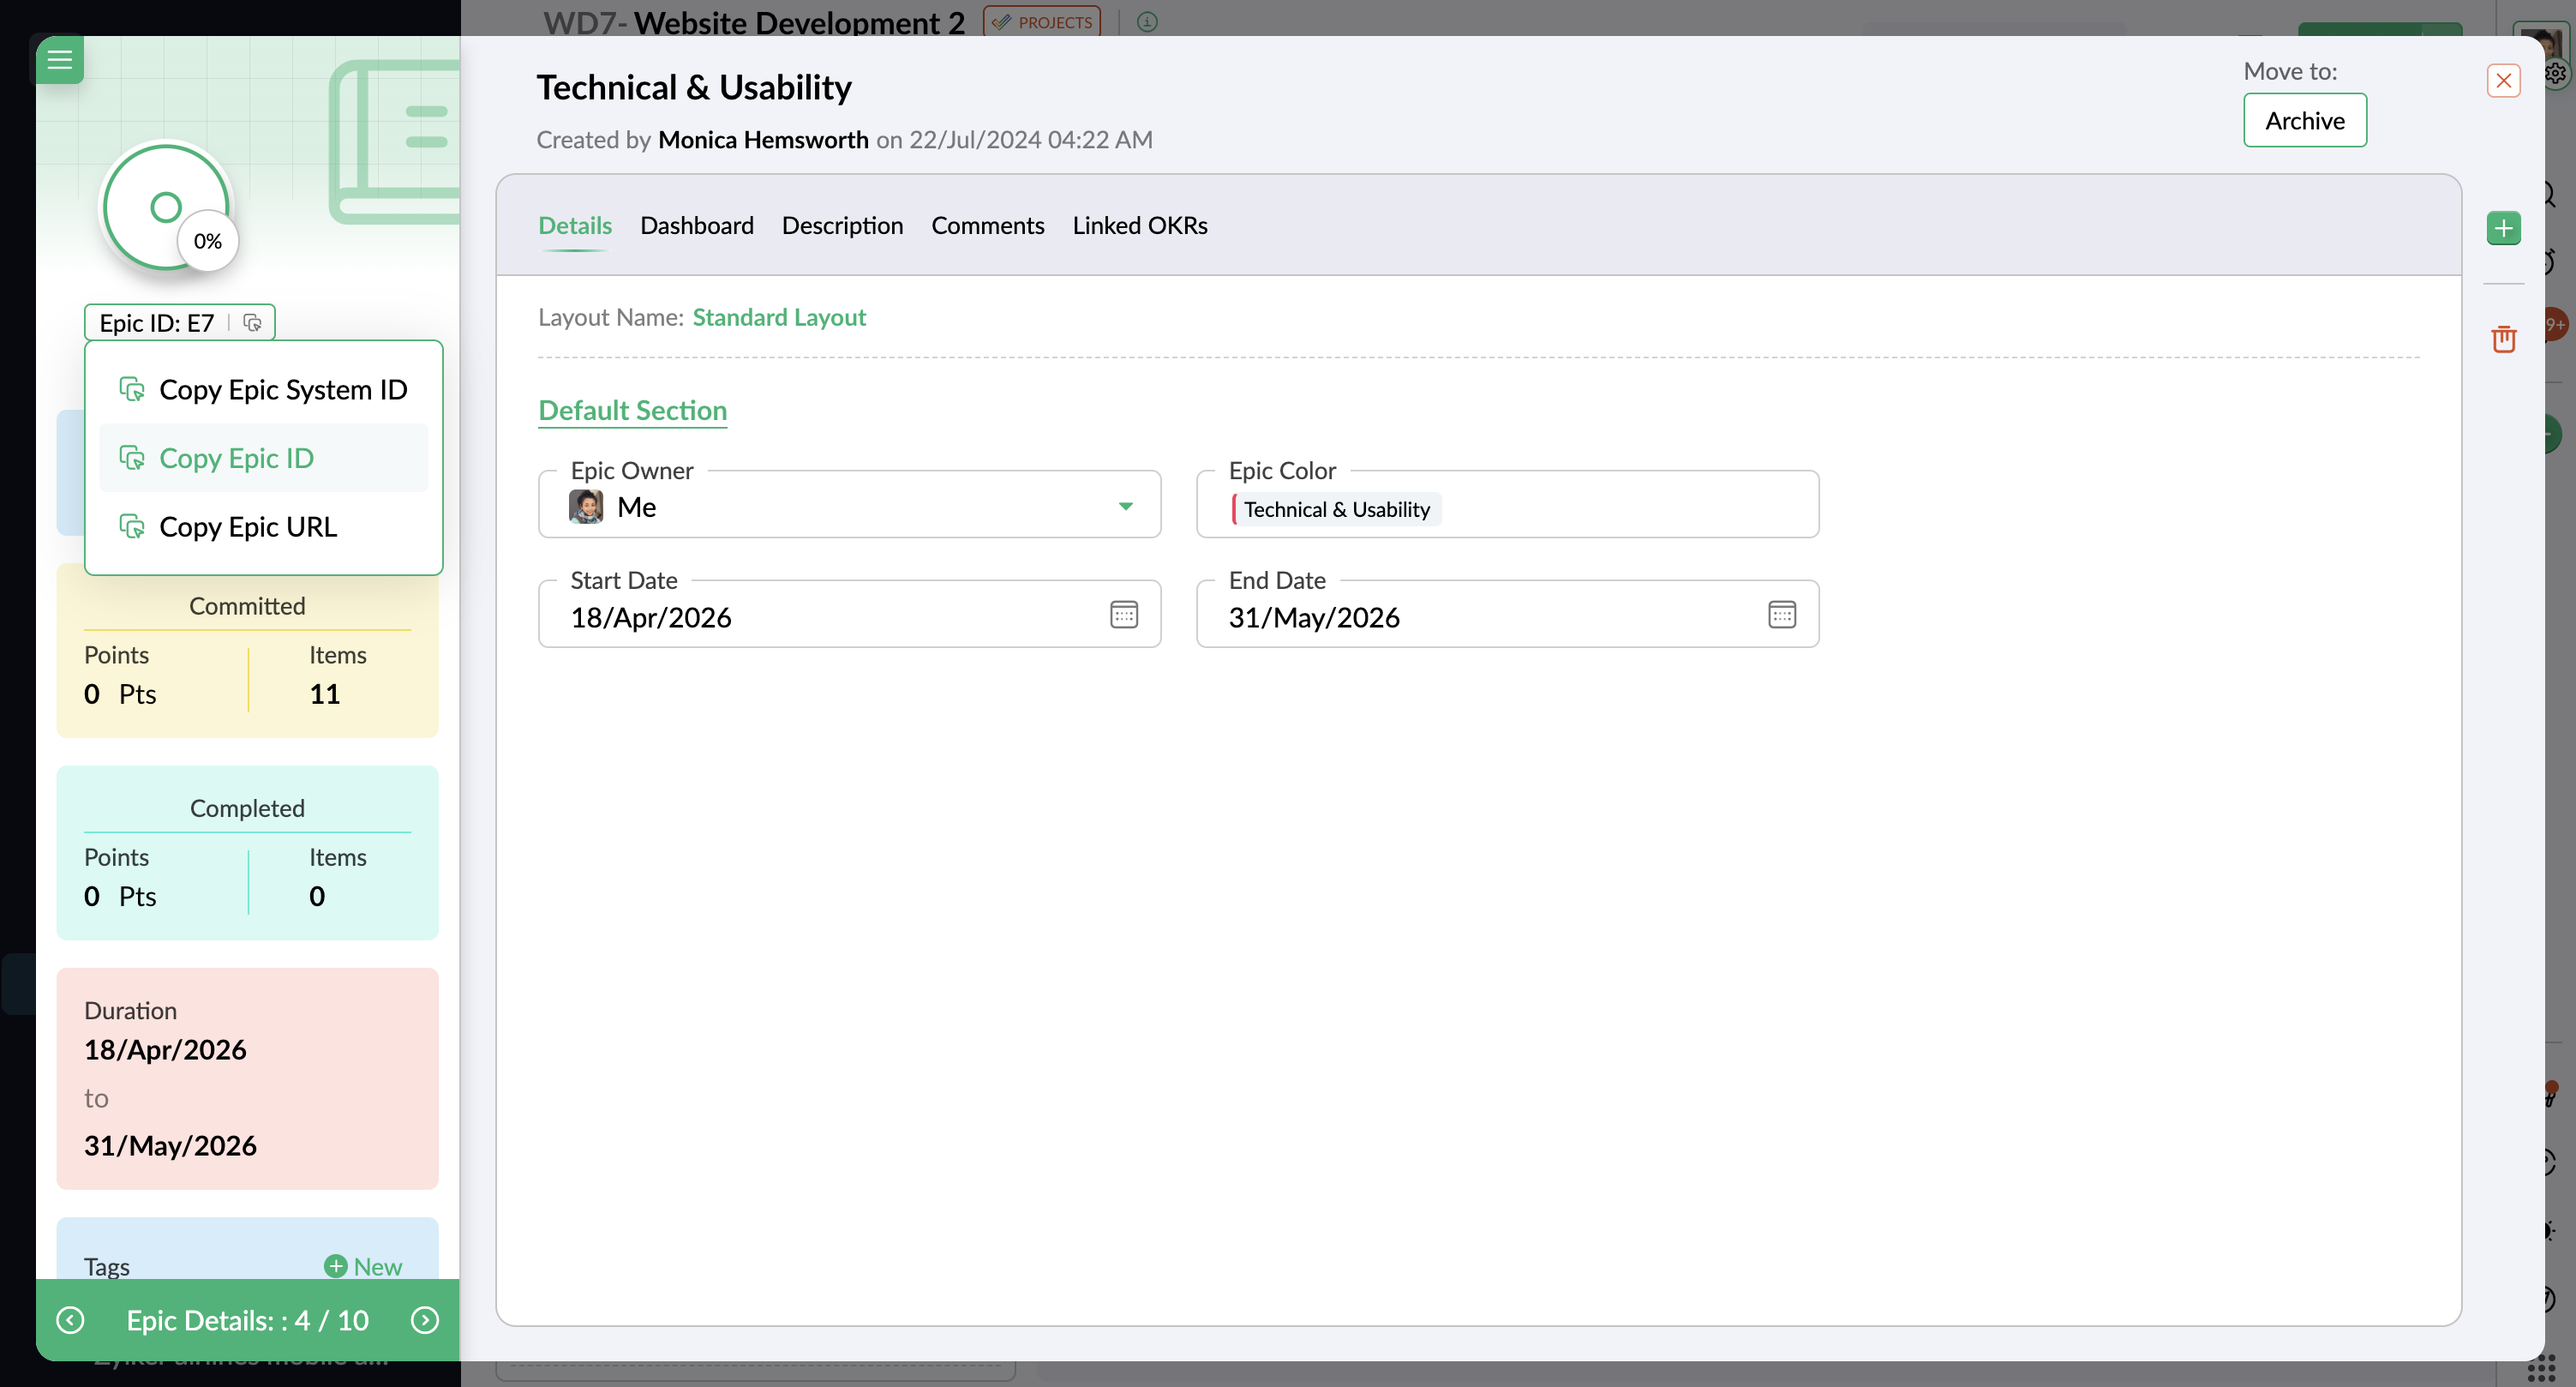The height and width of the screenshot is (1387, 2576).
Task: Click the info icon beside PROJECTS tag
Action: pos(1147,22)
